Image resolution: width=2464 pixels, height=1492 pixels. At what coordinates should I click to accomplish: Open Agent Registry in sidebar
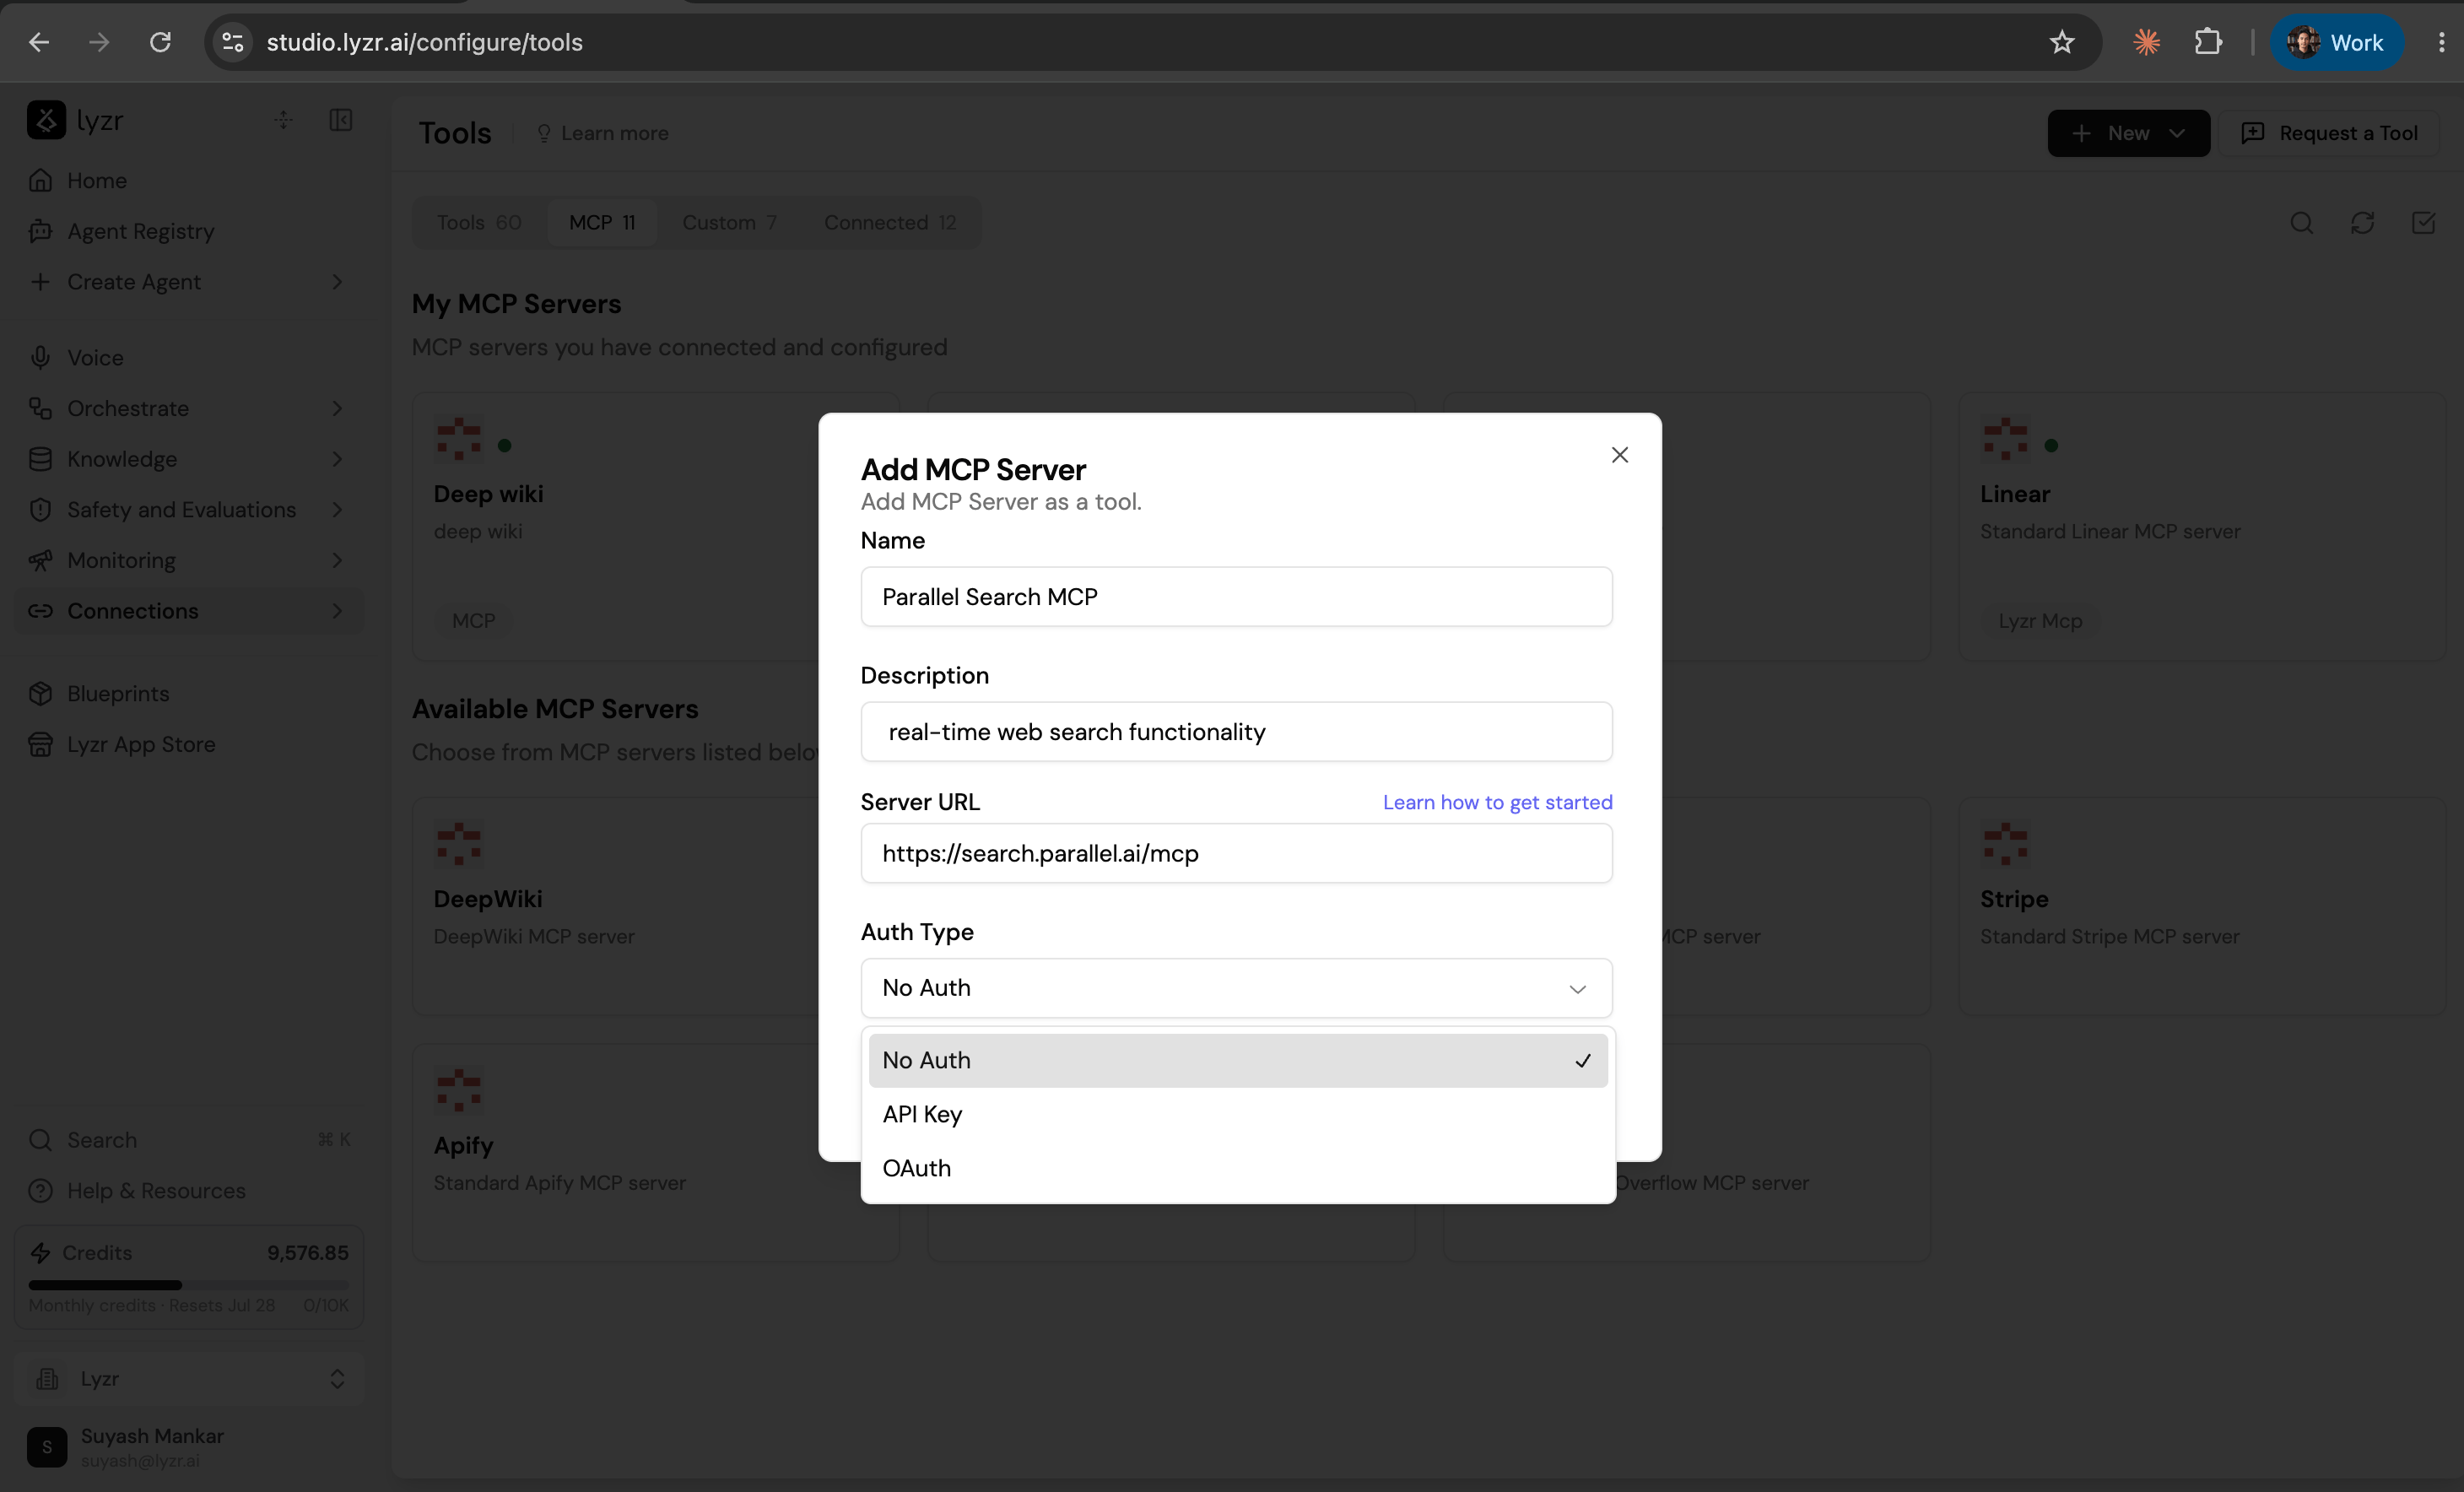pos(188,231)
